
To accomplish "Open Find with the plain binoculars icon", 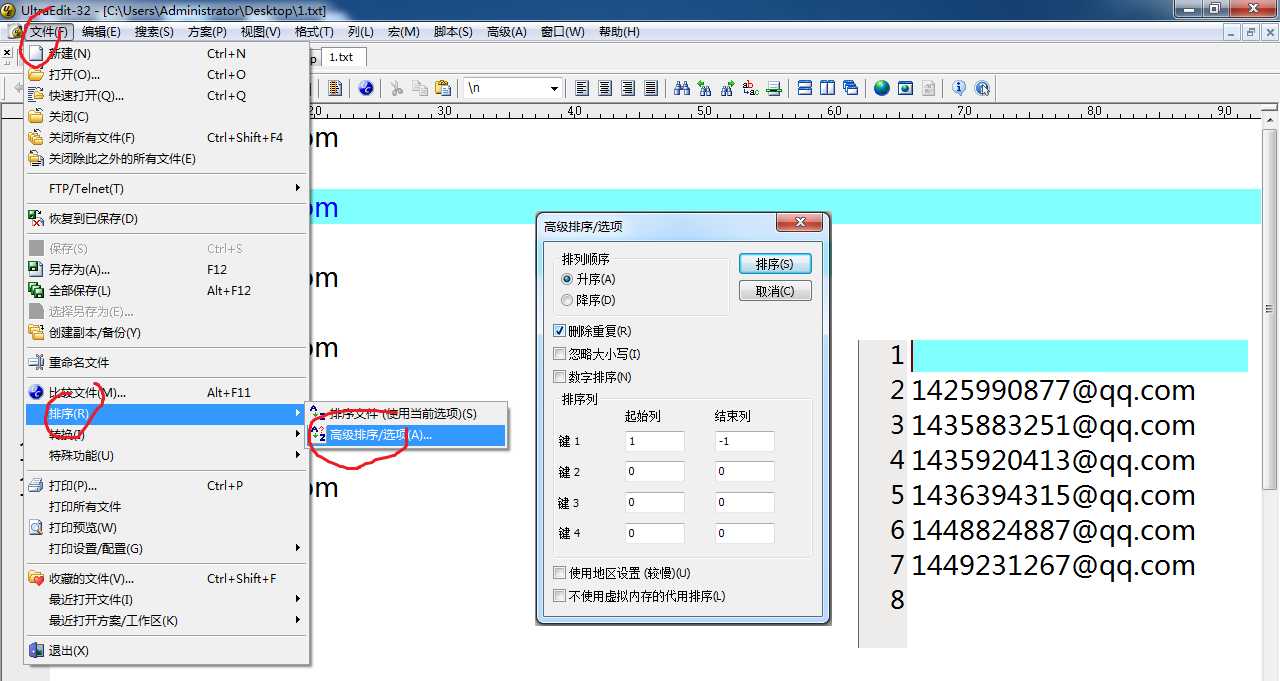I will pos(682,88).
